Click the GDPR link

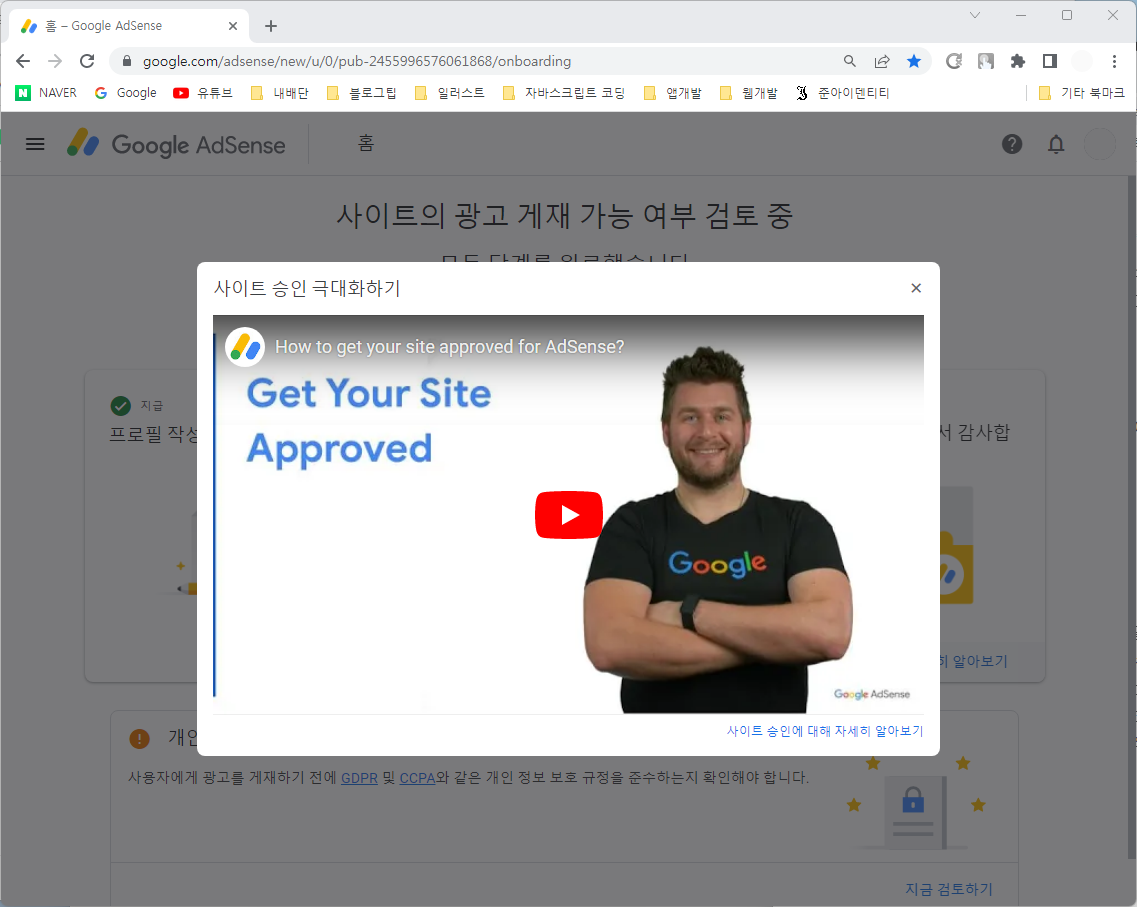click(x=359, y=778)
